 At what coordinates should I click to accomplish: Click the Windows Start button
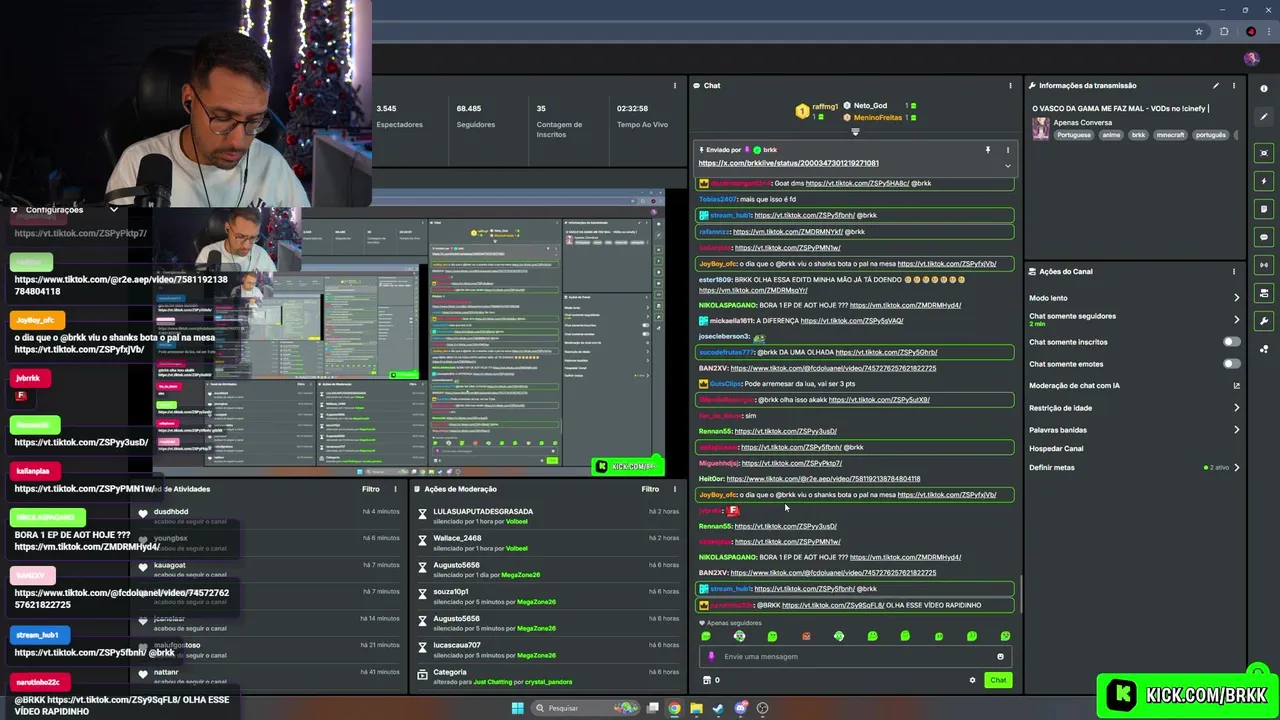coord(517,708)
